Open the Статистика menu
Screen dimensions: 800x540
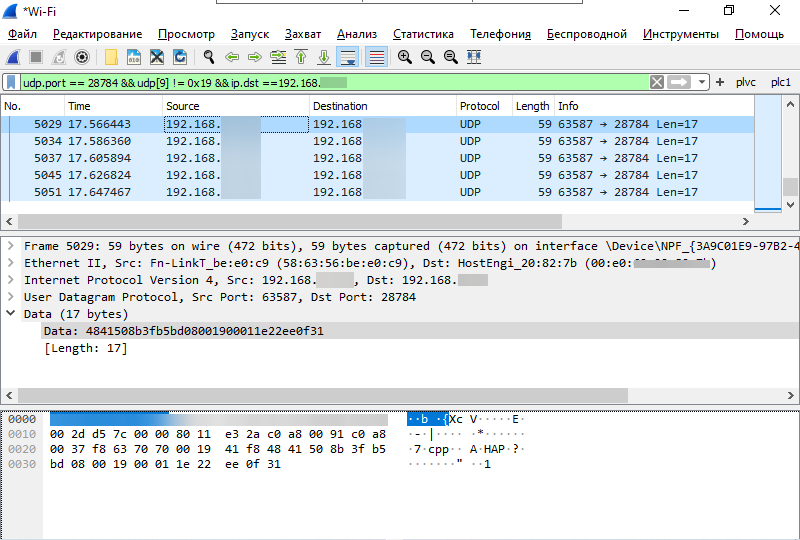click(423, 34)
